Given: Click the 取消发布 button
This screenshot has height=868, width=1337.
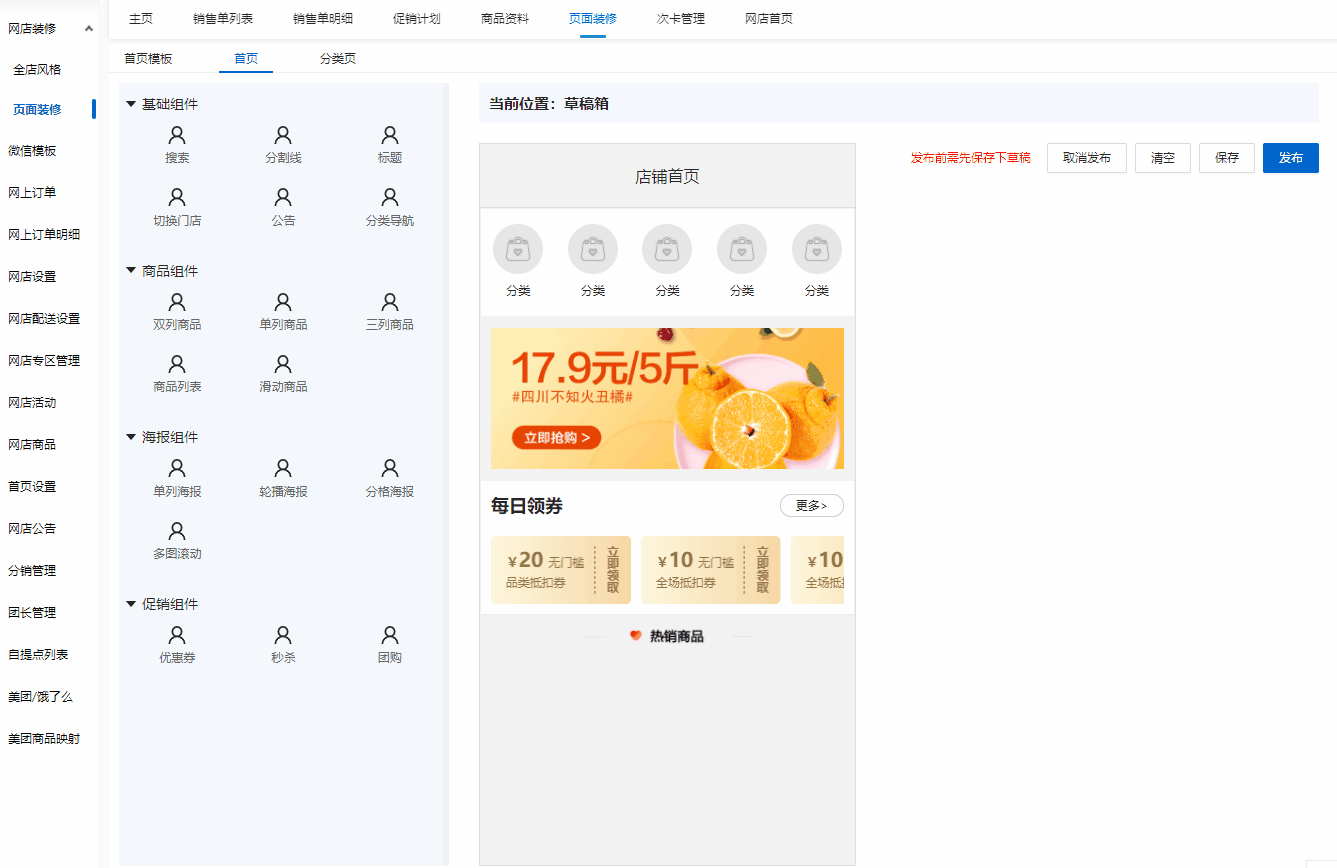Looking at the screenshot, I should 1087,158.
